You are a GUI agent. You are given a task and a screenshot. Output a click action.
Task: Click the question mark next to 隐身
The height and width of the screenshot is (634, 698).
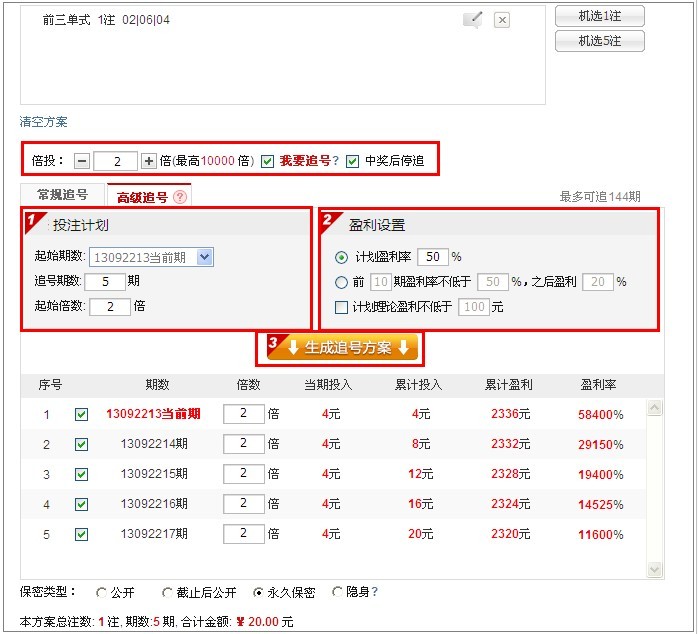click(x=375, y=592)
